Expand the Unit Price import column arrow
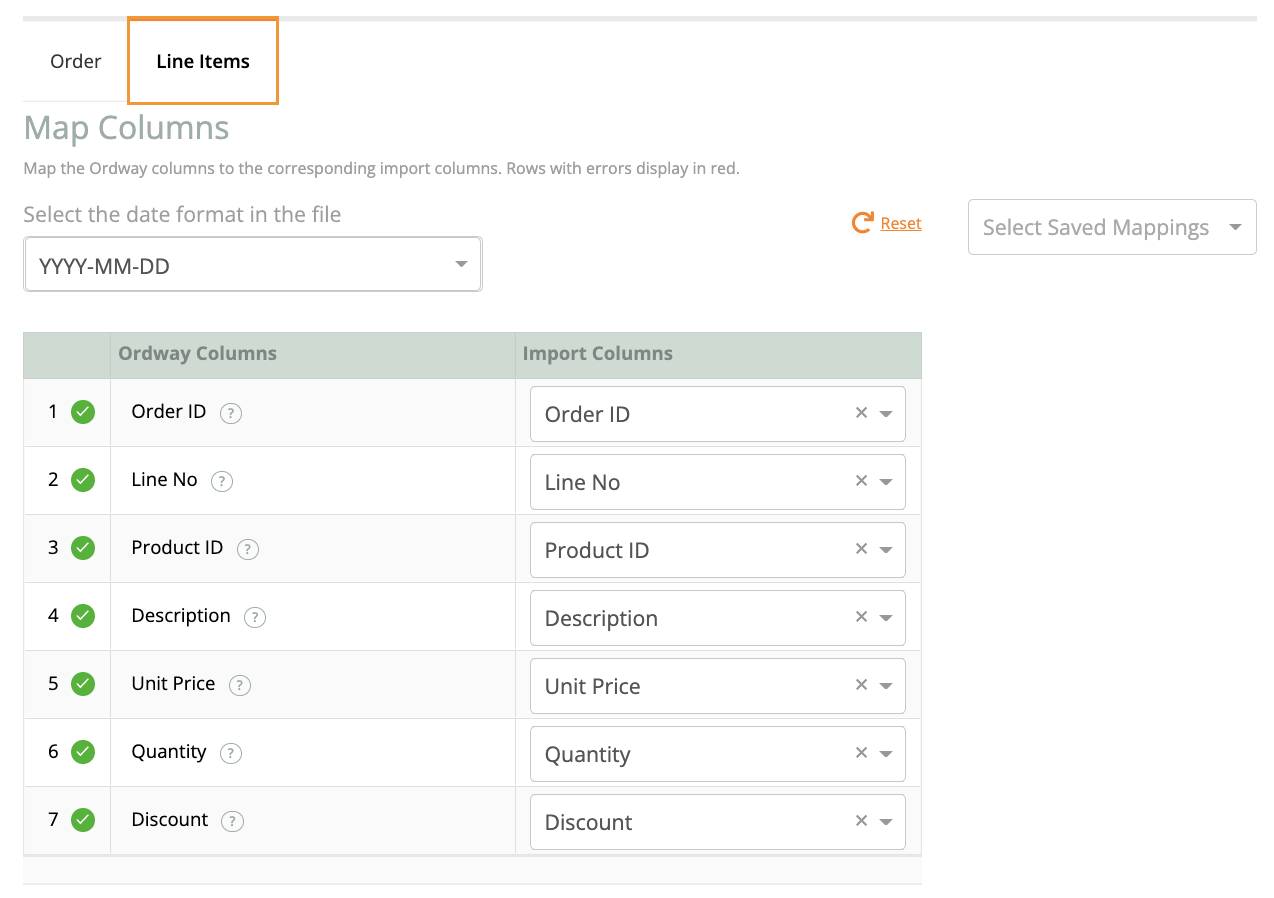The image size is (1274, 898). (x=886, y=686)
